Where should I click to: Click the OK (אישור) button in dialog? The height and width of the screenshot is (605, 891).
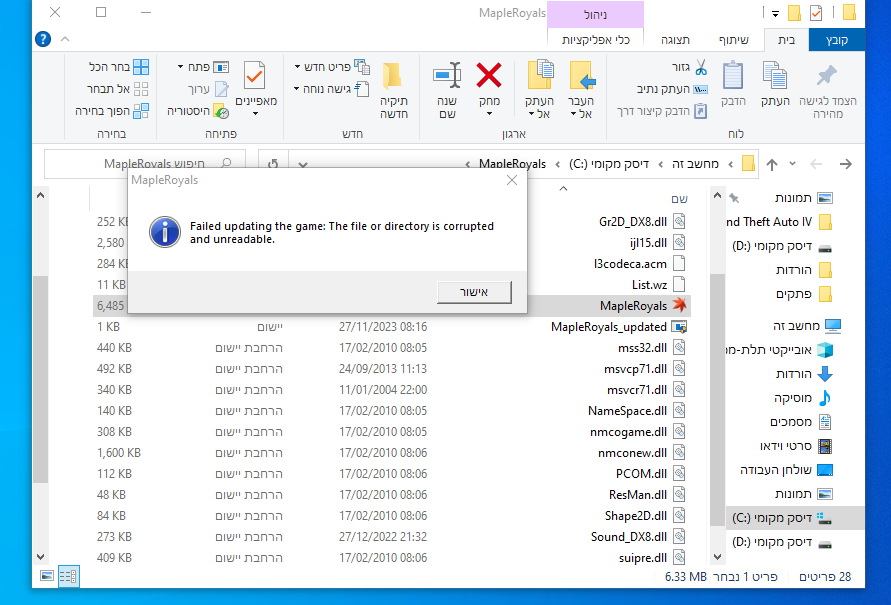474,292
